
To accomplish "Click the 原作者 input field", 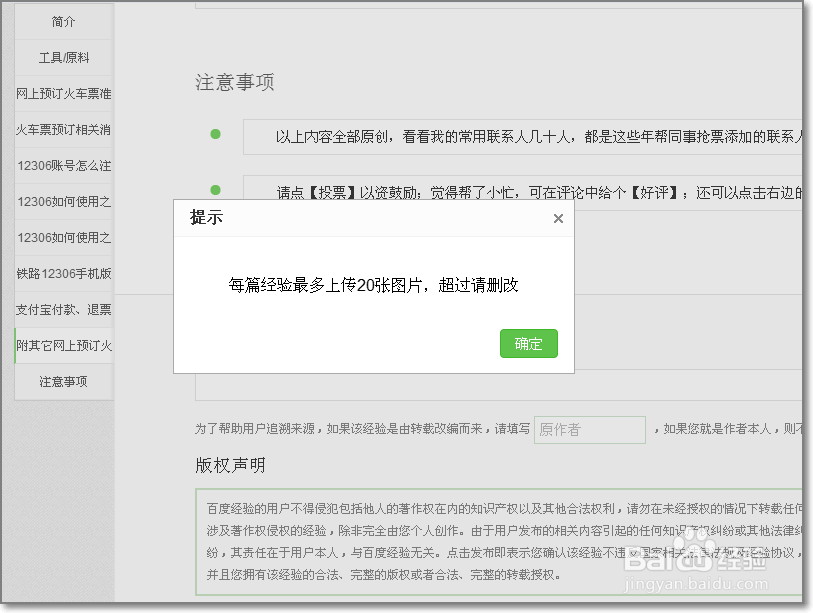I will point(589,429).
